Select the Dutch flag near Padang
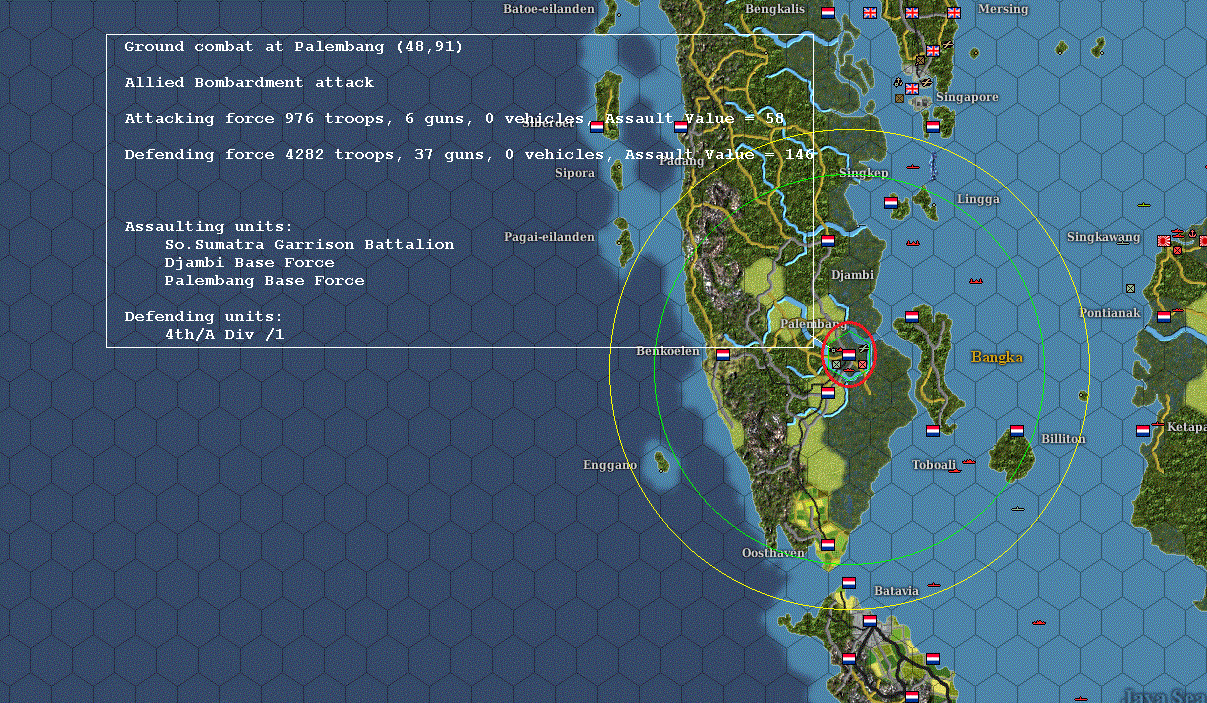Image resolution: width=1207 pixels, height=703 pixels. 681,126
